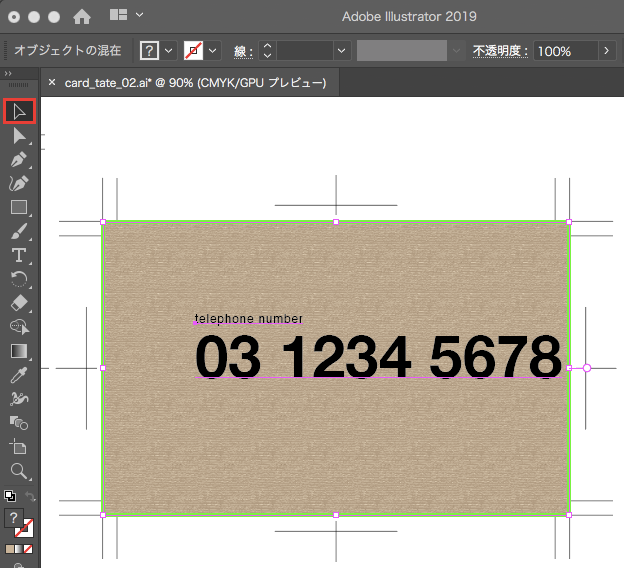Click the Home icon in title bar
624x568 pixels.
82,16
